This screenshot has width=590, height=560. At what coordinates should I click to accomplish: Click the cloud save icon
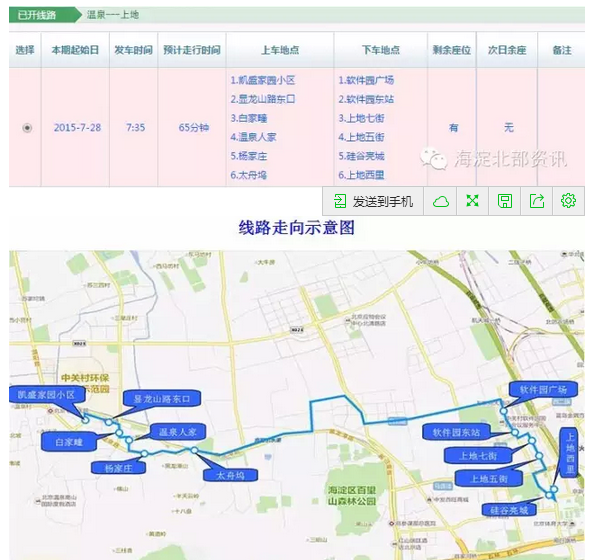click(441, 202)
